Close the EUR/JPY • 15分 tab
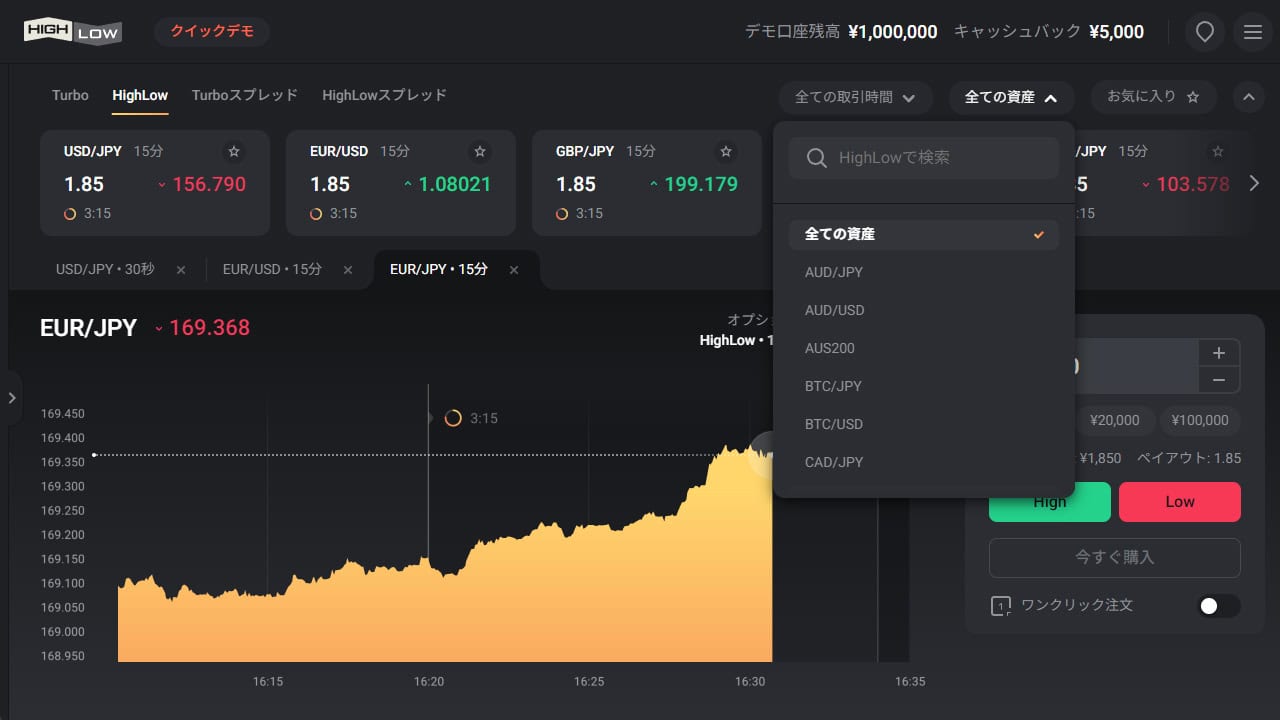1280x720 pixels. (x=514, y=270)
